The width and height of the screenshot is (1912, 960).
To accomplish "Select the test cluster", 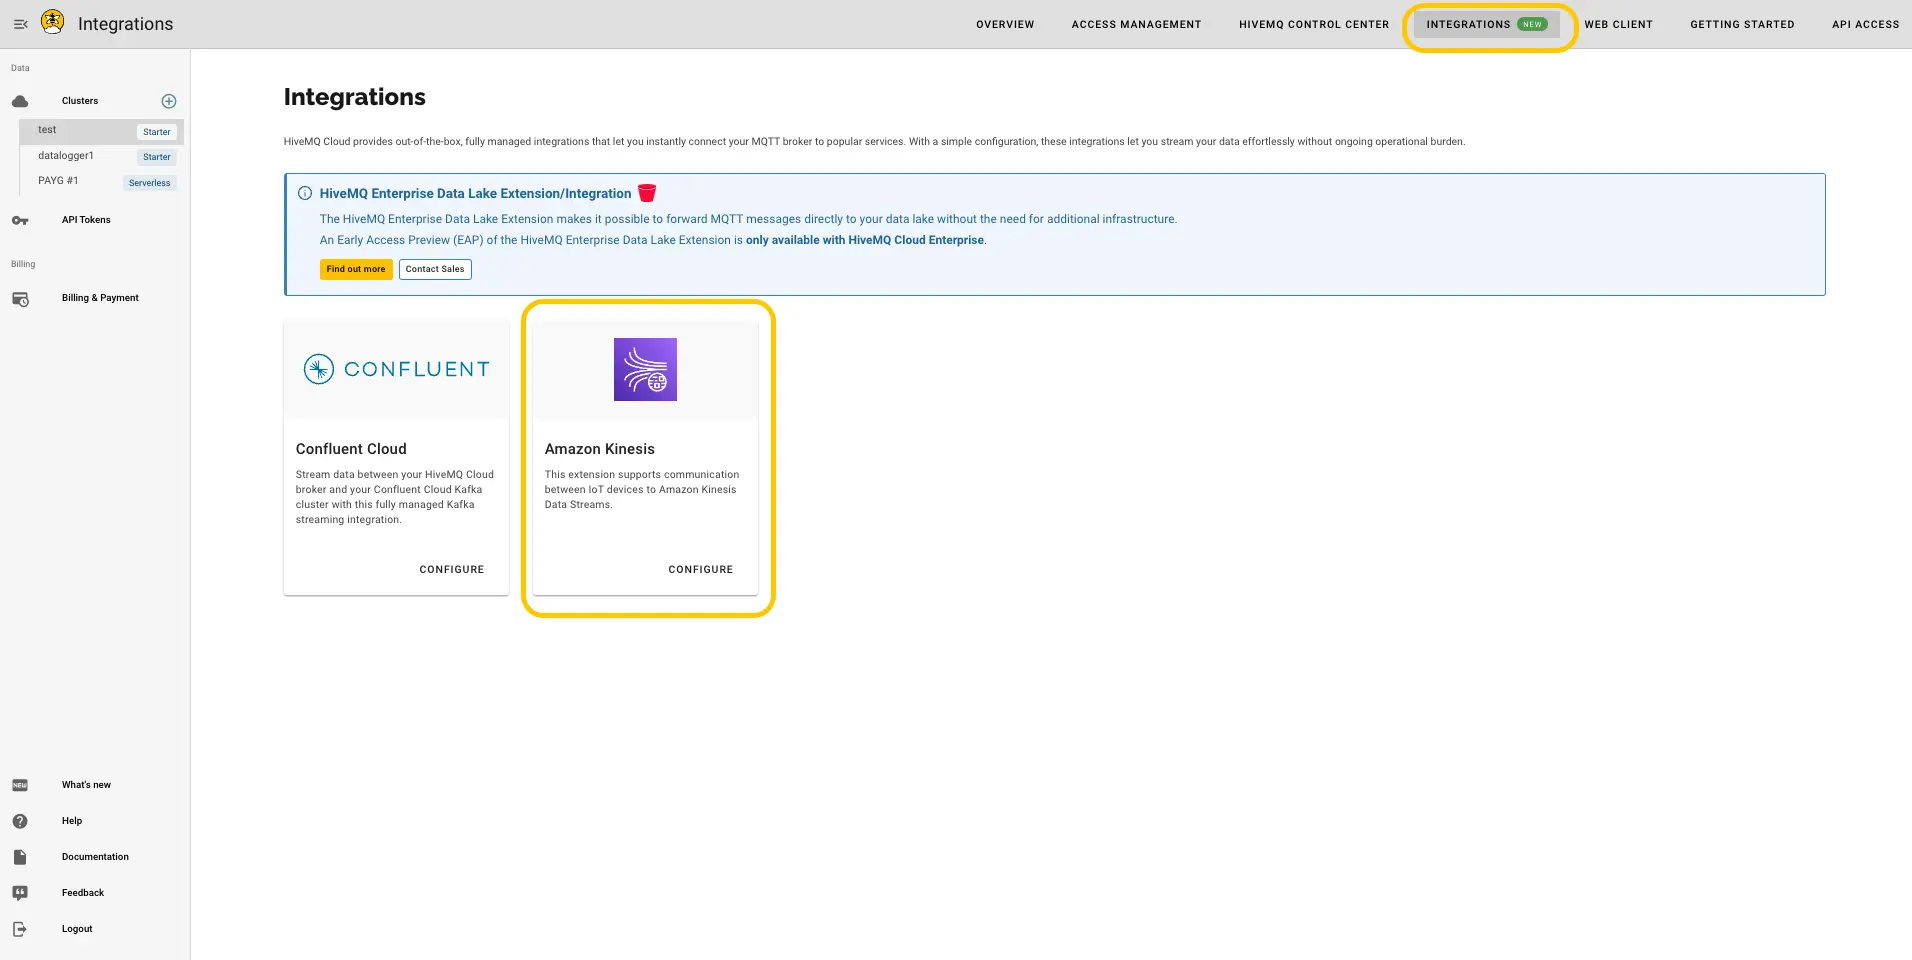I will click(101, 131).
